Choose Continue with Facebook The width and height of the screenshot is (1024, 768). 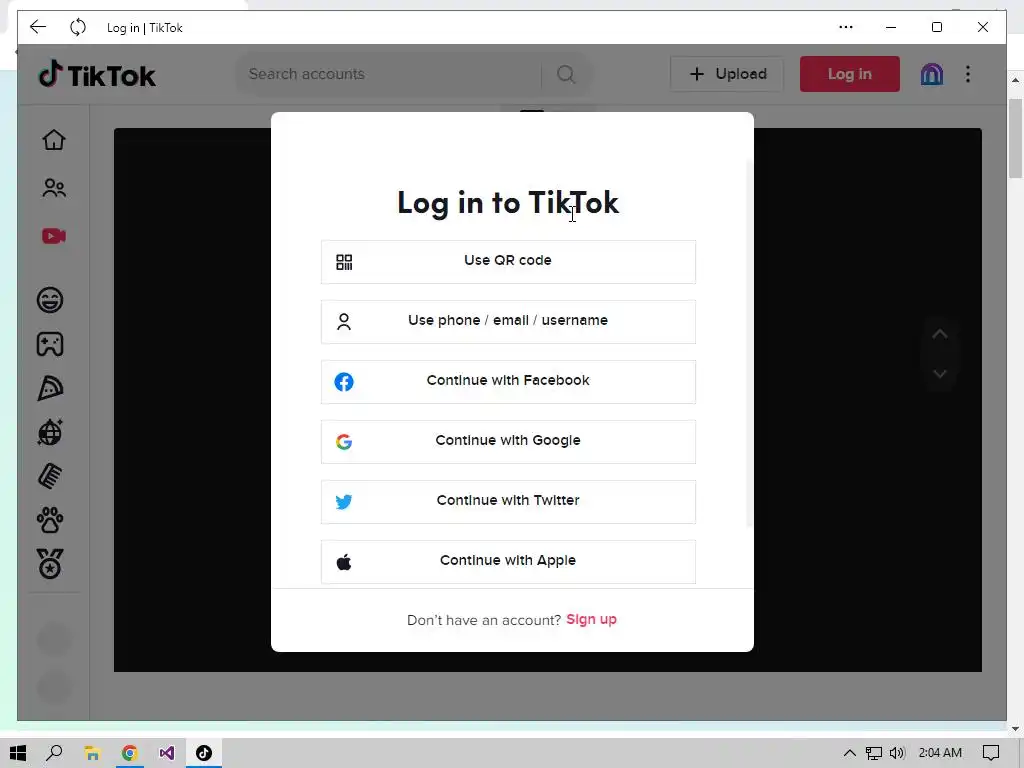click(x=508, y=382)
